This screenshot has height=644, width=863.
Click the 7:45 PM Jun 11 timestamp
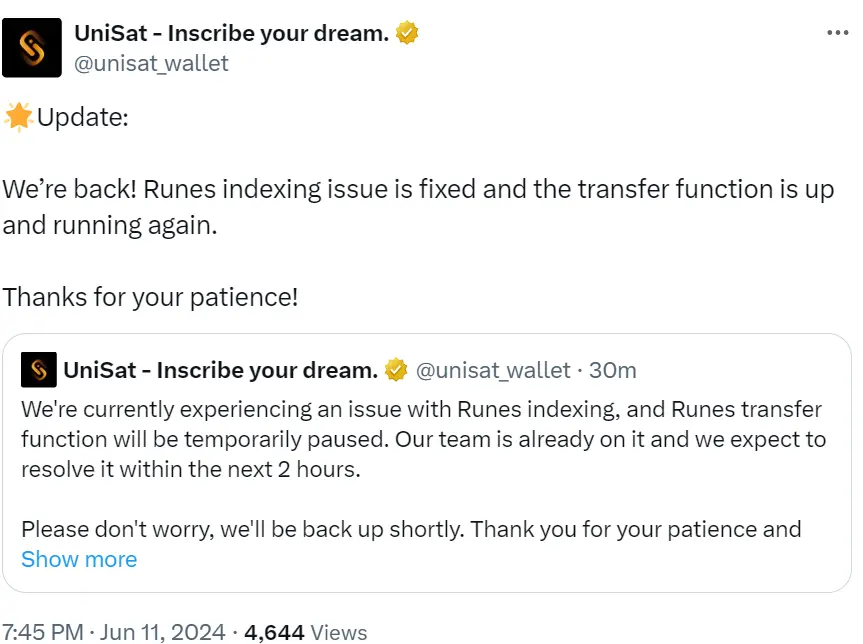(x=110, y=631)
